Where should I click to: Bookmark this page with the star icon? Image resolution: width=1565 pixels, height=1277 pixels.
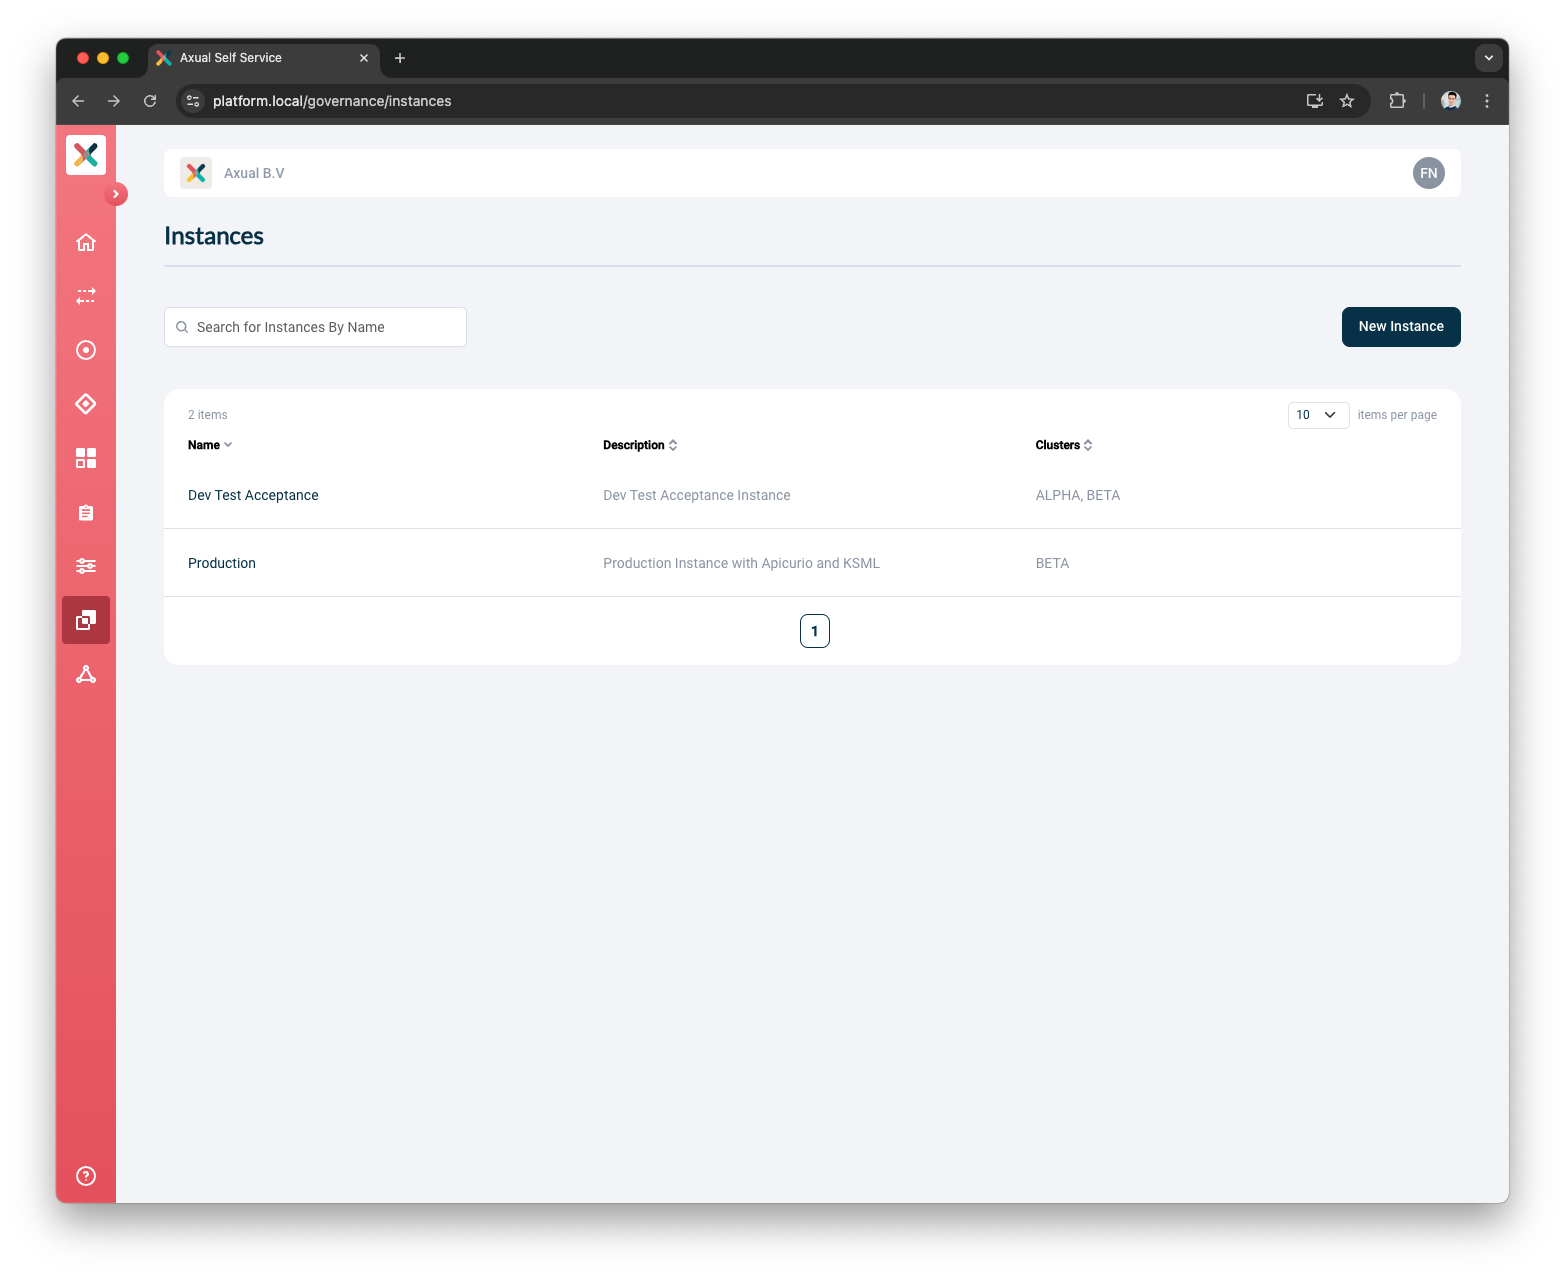1347,101
